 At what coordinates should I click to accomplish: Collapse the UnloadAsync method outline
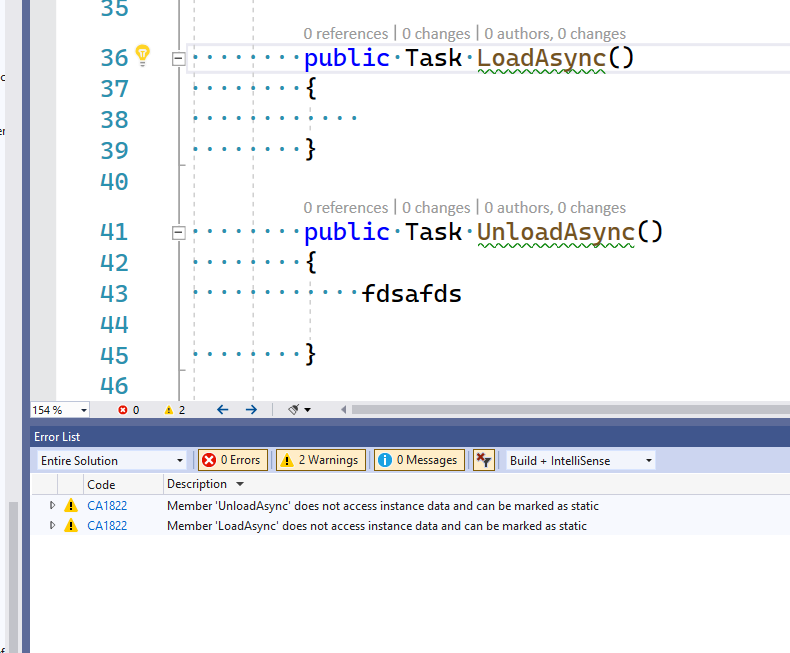(x=178, y=233)
